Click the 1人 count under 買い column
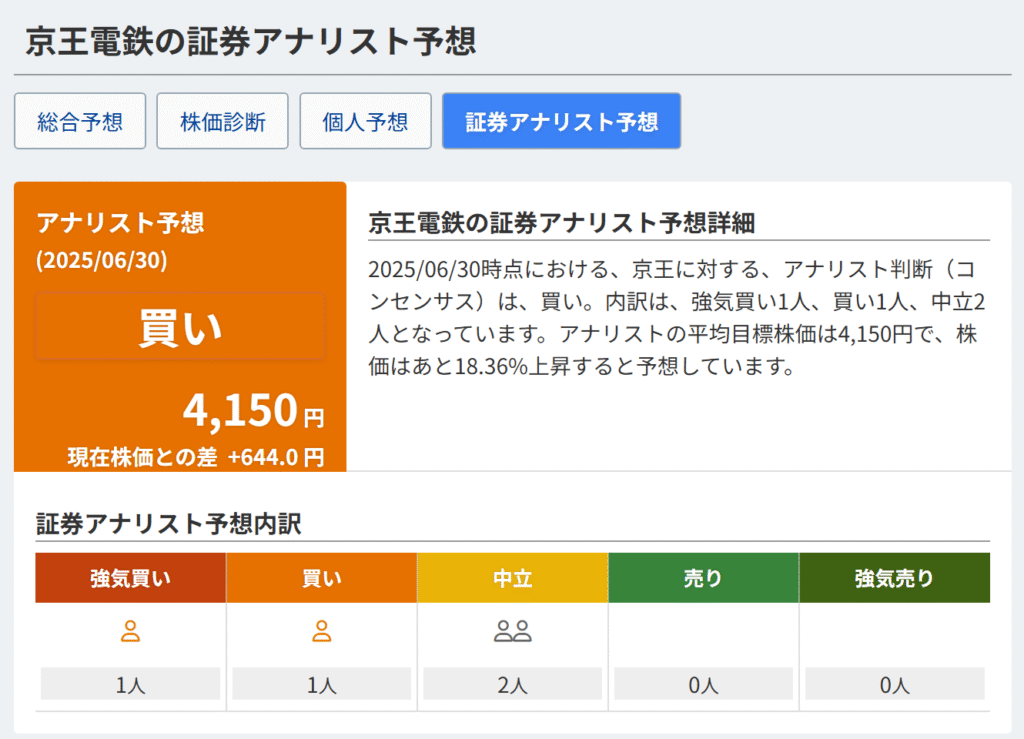 pos(321,685)
